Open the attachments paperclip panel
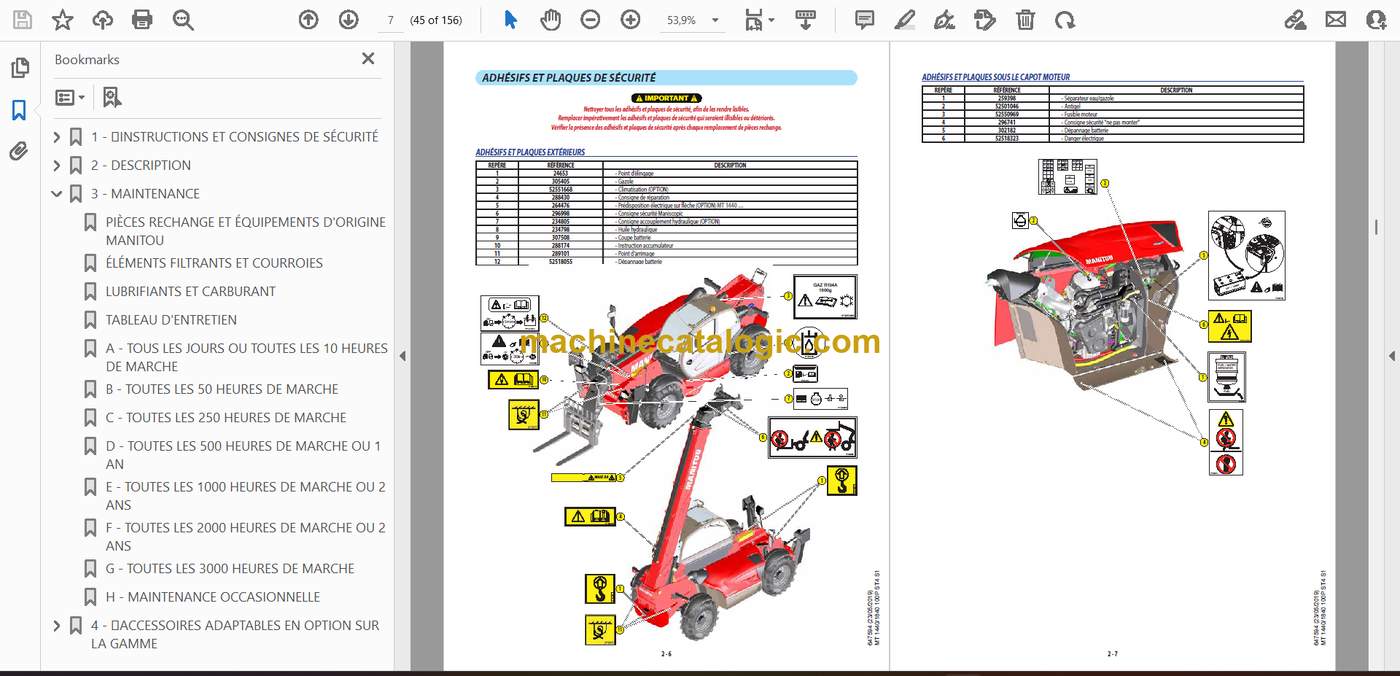The image size is (1400, 676). click(19, 151)
